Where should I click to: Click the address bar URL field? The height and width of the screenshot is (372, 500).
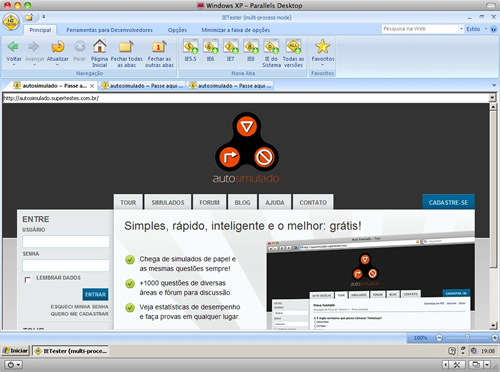[x=246, y=98]
